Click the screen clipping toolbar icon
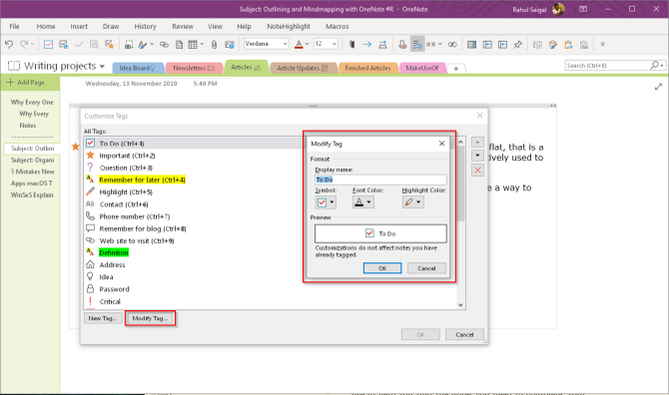The width and height of the screenshot is (669, 395). tap(128, 44)
